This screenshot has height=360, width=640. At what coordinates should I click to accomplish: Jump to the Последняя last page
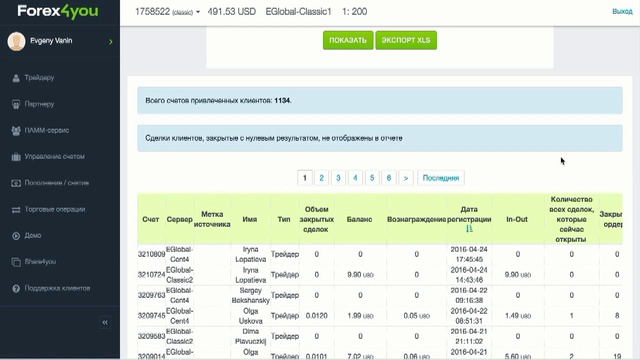(x=441, y=178)
